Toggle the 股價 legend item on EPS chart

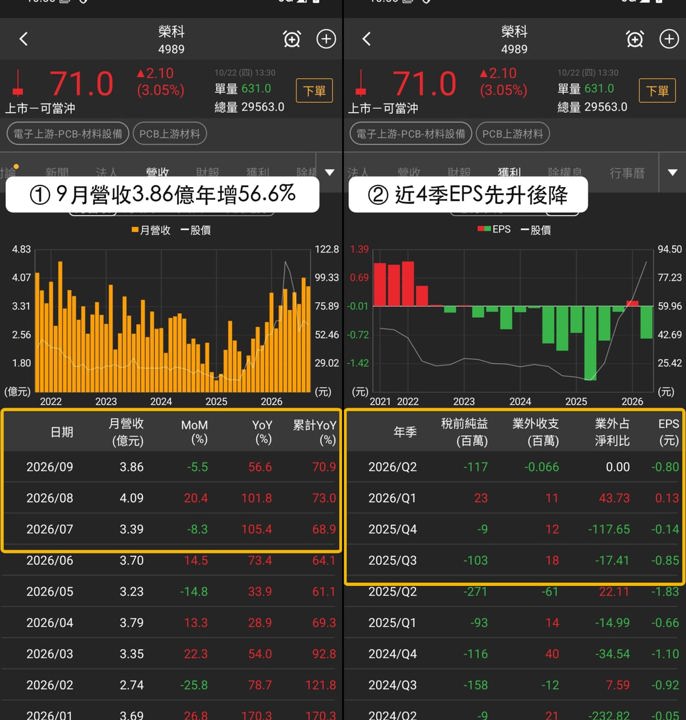pos(536,230)
